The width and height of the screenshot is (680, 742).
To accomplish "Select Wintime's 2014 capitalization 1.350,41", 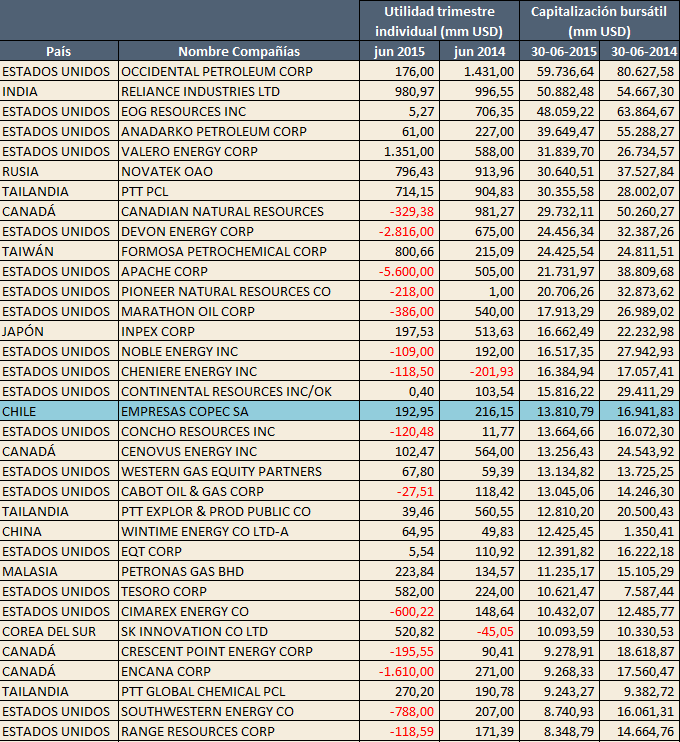I will click(x=640, y=531).
